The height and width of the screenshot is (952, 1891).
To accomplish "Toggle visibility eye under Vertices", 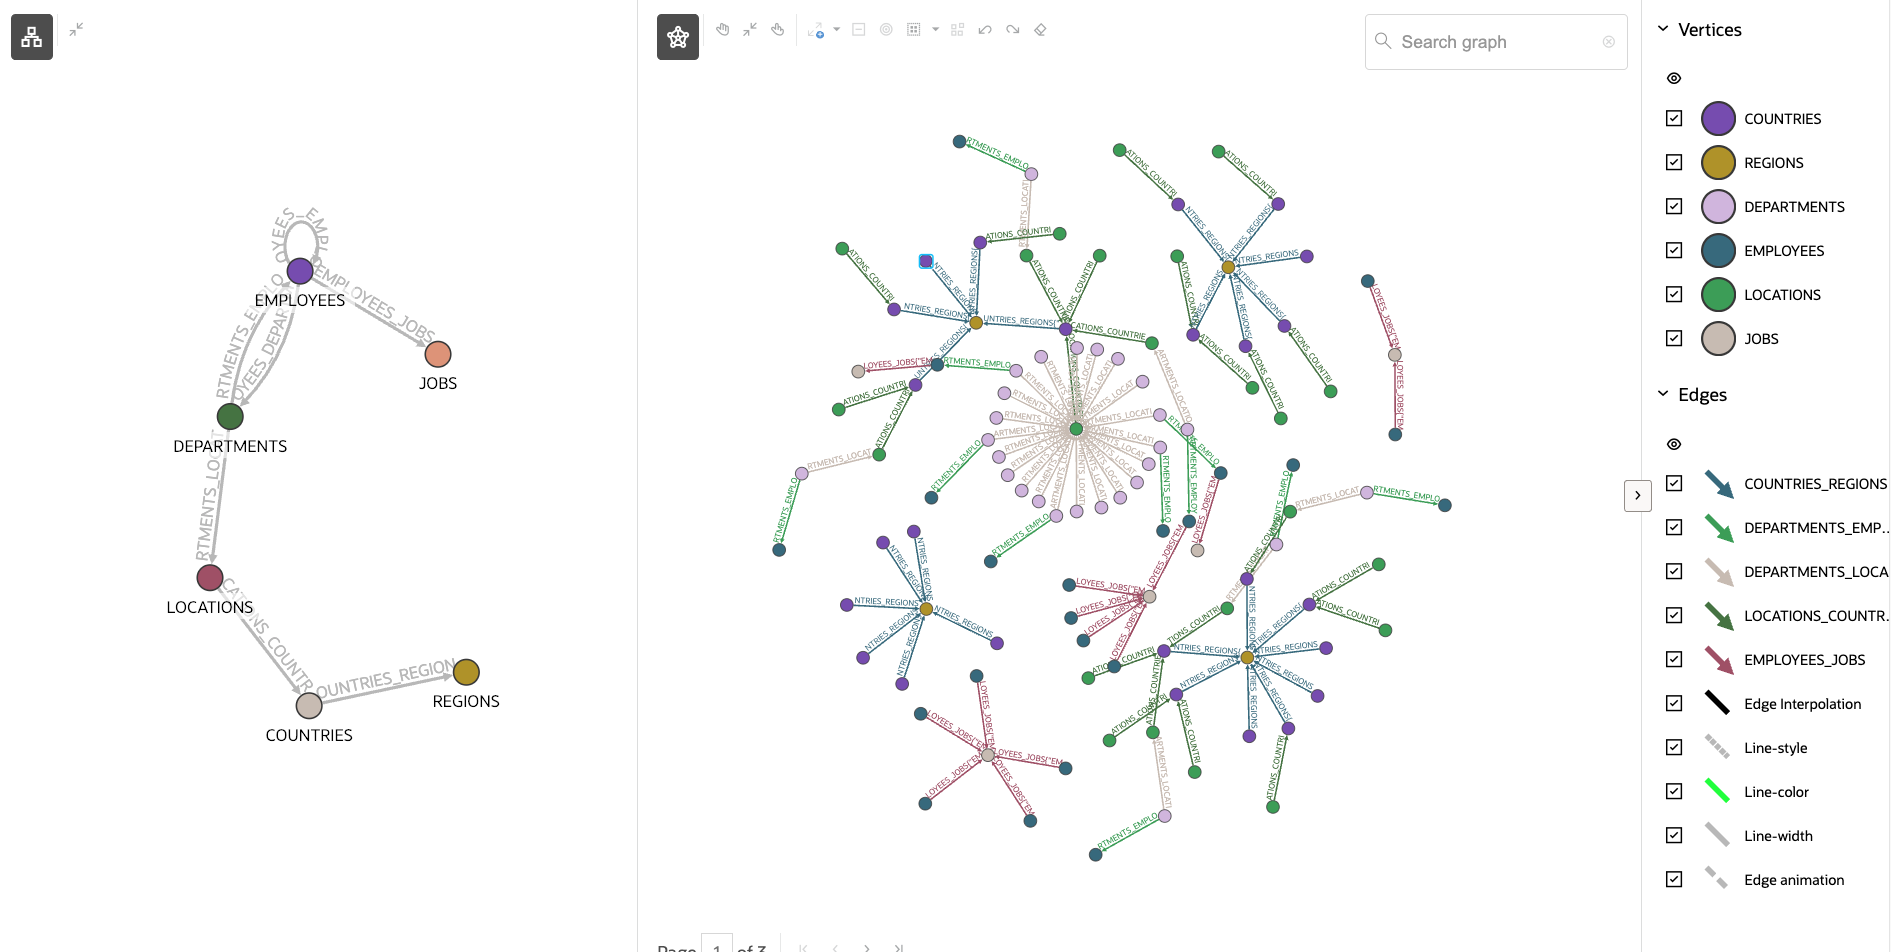I will point(1674,78).
